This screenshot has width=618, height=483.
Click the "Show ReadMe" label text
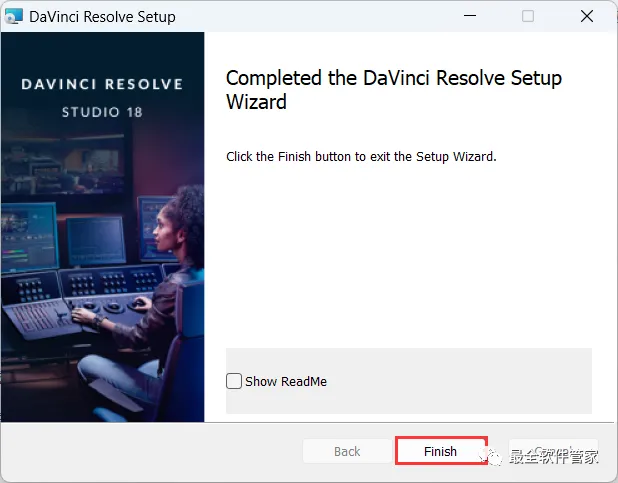286,382
